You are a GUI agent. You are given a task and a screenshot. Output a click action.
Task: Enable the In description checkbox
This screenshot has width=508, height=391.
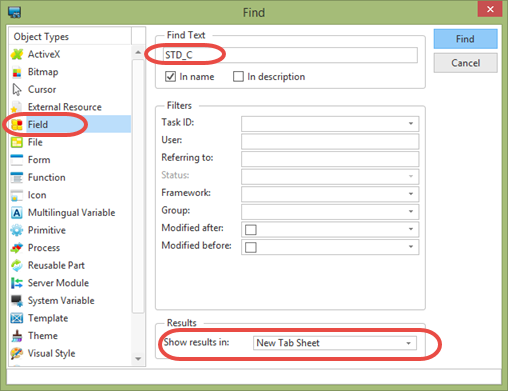(x=238, y=77)
